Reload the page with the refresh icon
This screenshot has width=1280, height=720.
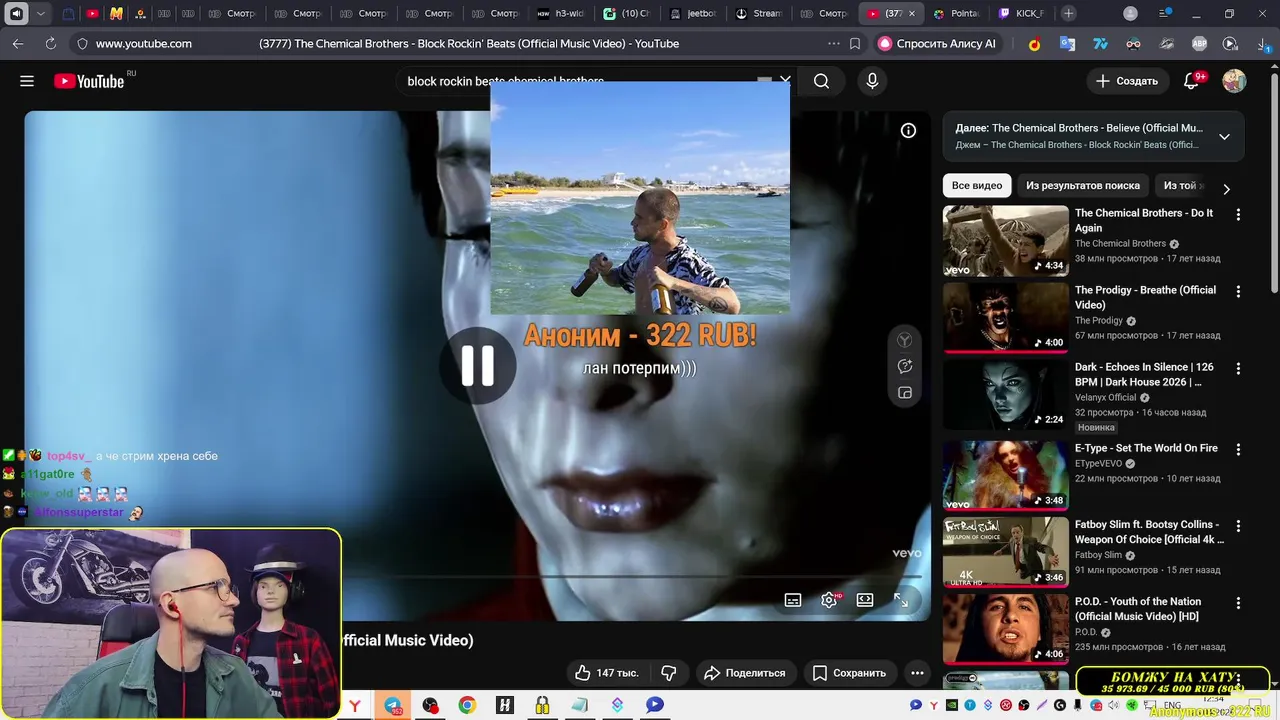pos(51,44)
